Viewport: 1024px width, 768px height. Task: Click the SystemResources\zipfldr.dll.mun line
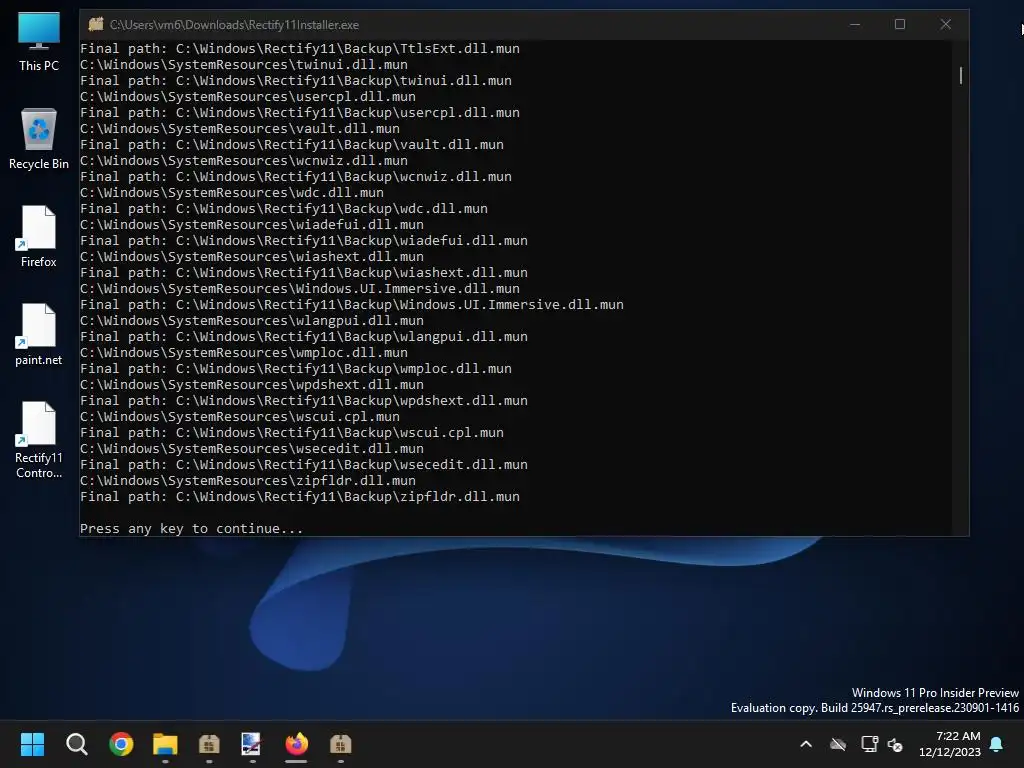[248, 481]
